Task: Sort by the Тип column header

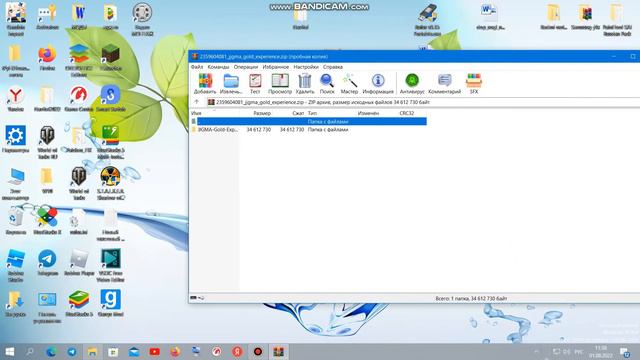Action: (312, 113)
